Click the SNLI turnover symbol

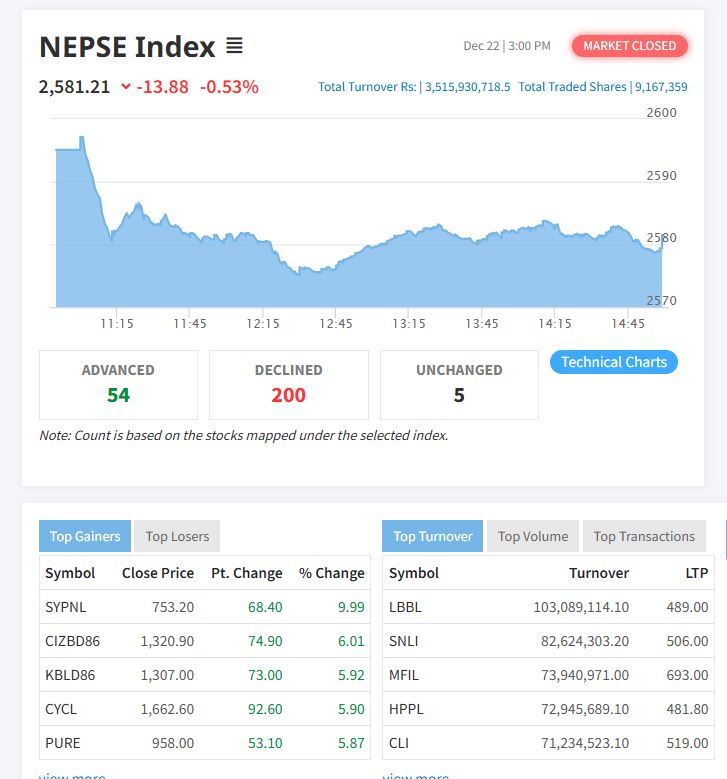click(403, 641)
